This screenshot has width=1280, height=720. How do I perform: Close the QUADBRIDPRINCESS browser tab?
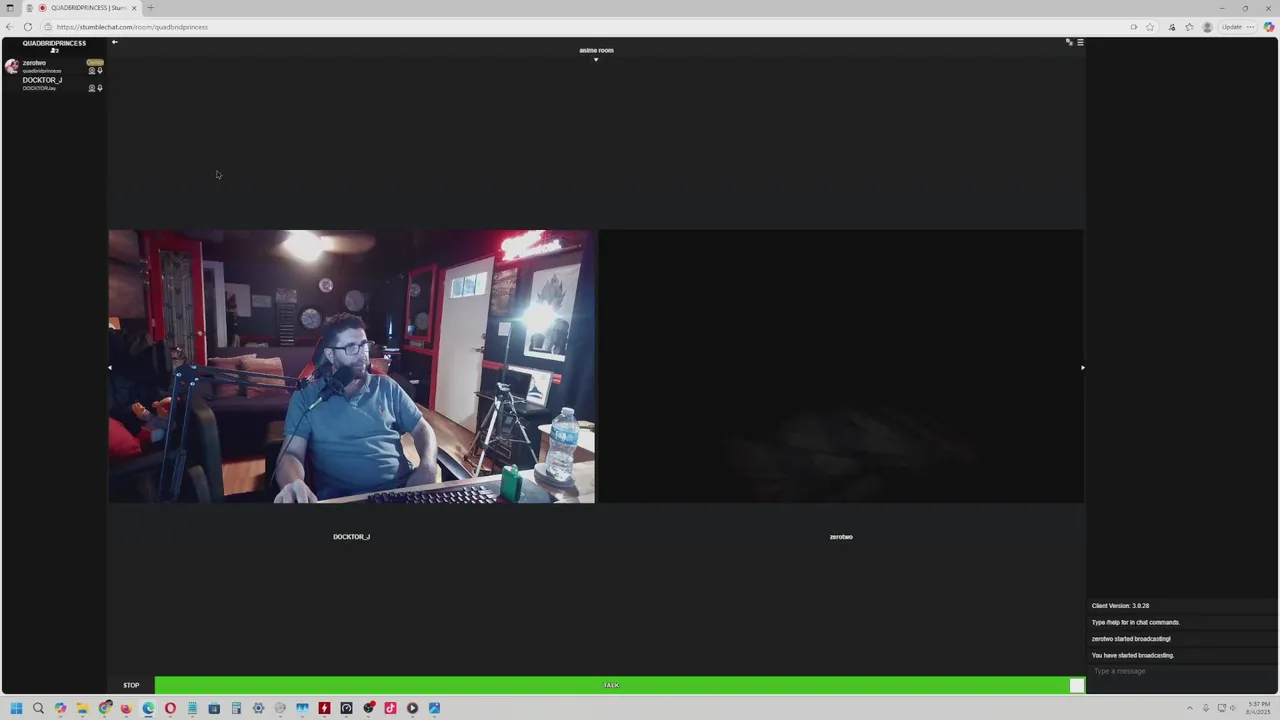(x=134, y=8)
